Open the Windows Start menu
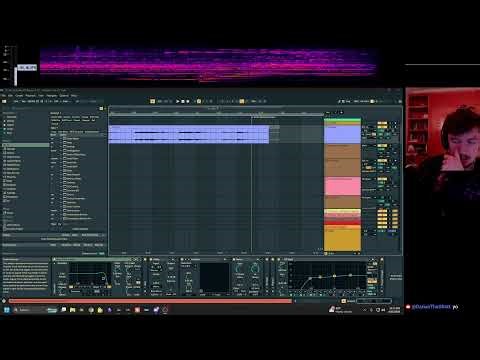480x360 pixels. click(x=7, y=310)
